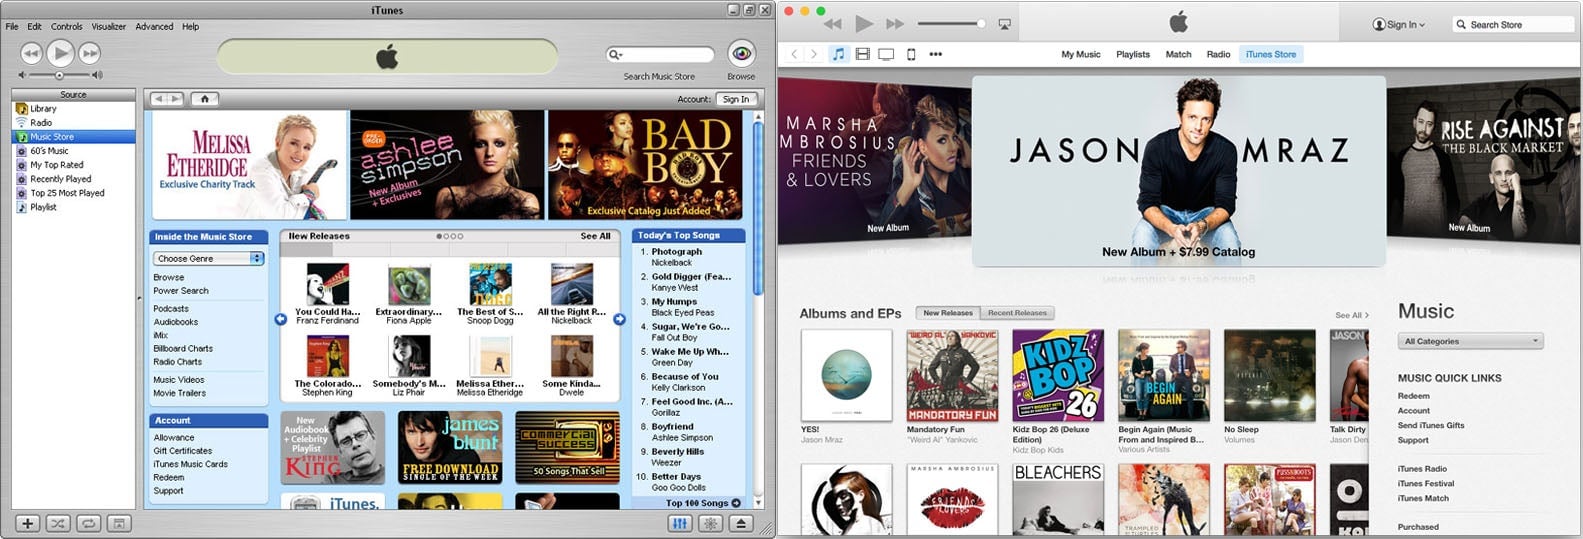The width and height of the screenshot is (1583, 539).
Task: Click the iPhone device icon
Action: pyautogui.click(x=911, y=54)
